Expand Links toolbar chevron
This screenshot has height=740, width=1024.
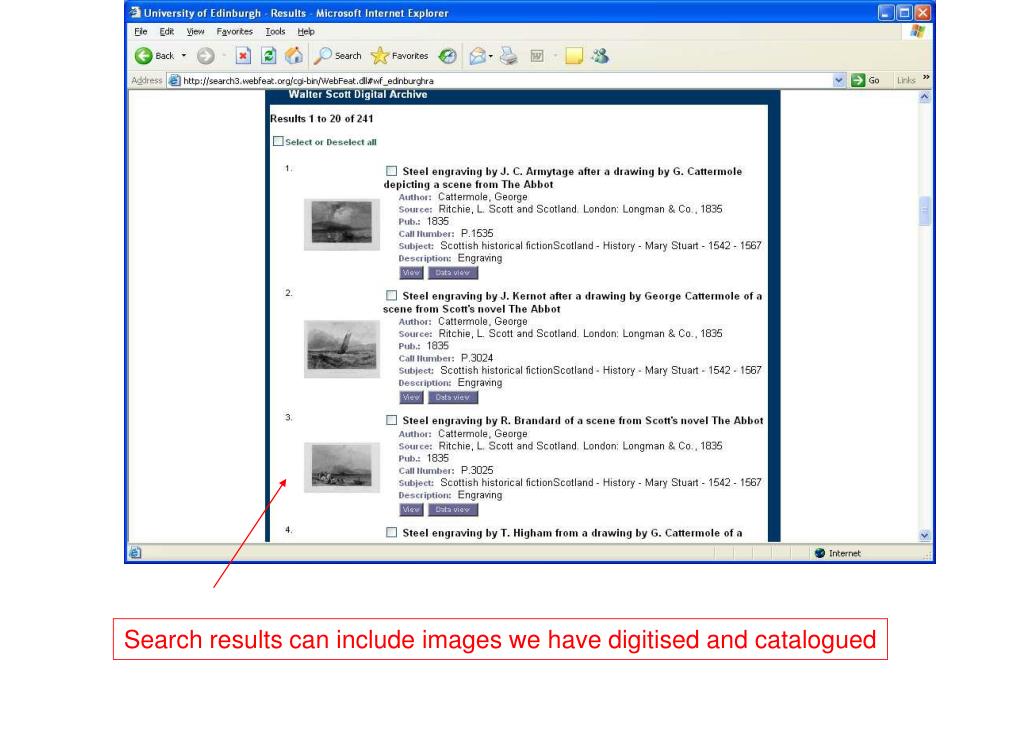coord(926,78)
